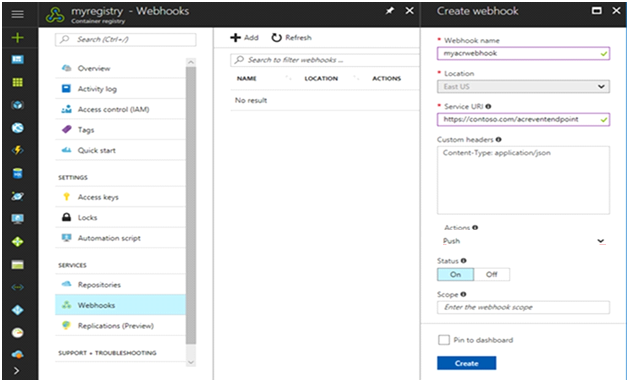Open the hamburger menu in the portal sidebar
Screen dimensions: 629x382
click(17, 14)
